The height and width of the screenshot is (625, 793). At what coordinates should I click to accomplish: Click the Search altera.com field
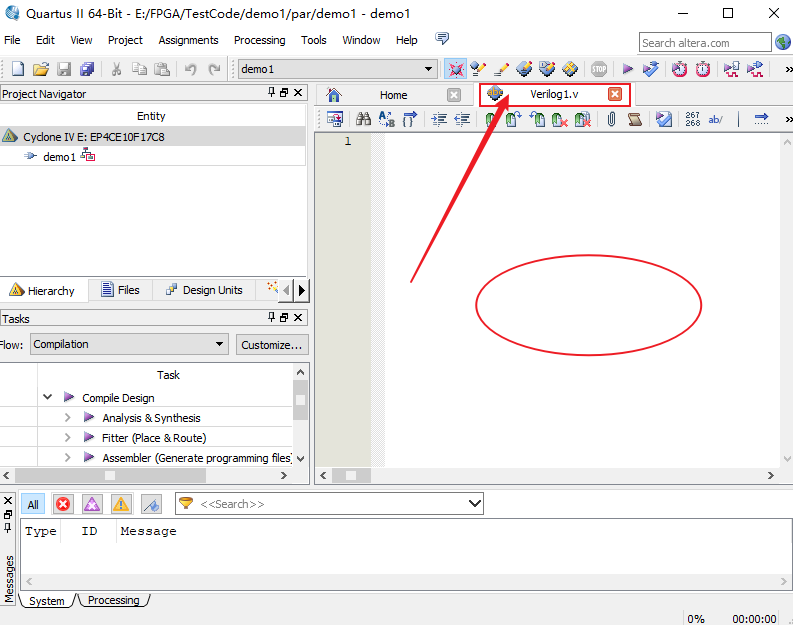[x=705, y=42]
